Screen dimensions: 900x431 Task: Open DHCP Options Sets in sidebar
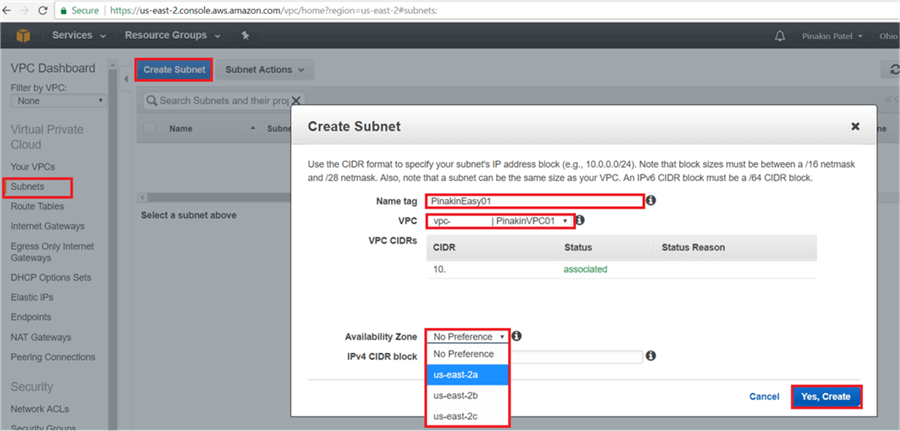click(x=51, y=277)
